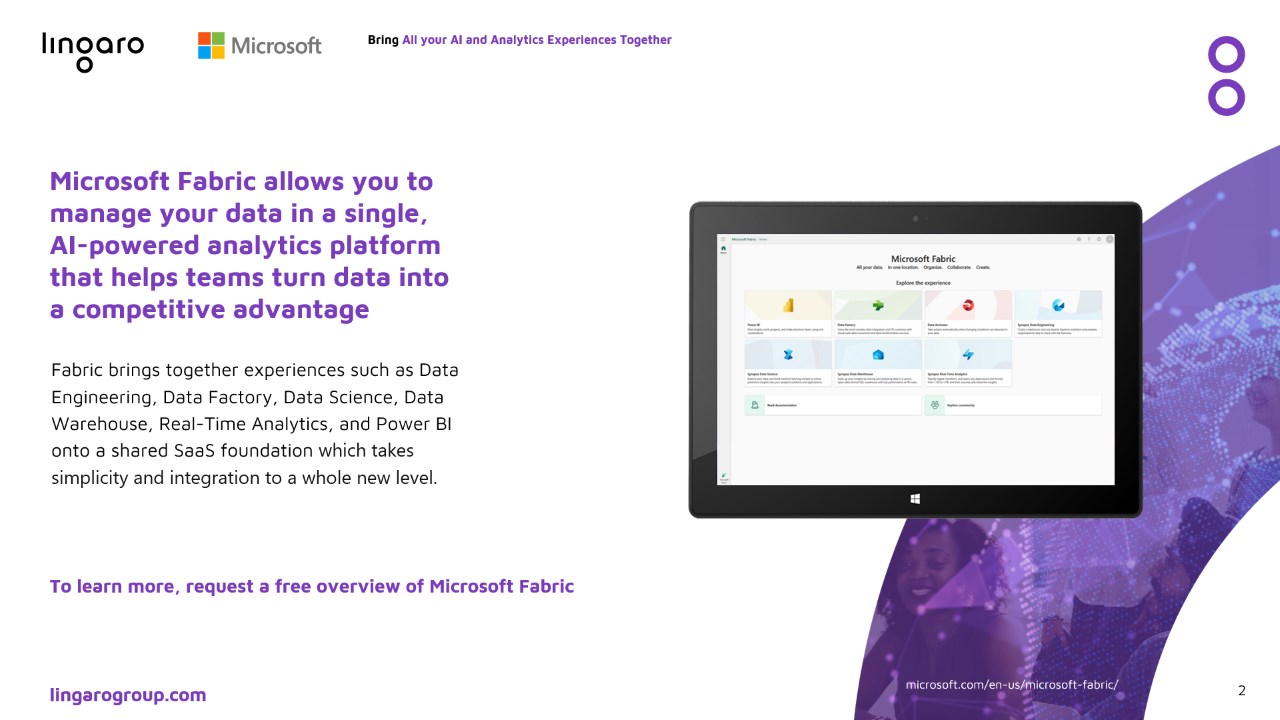Image resolution: width=1280 pixels, height=720 pixels.
Task: Click the Microsoft logo
Action: coord(260,45)
